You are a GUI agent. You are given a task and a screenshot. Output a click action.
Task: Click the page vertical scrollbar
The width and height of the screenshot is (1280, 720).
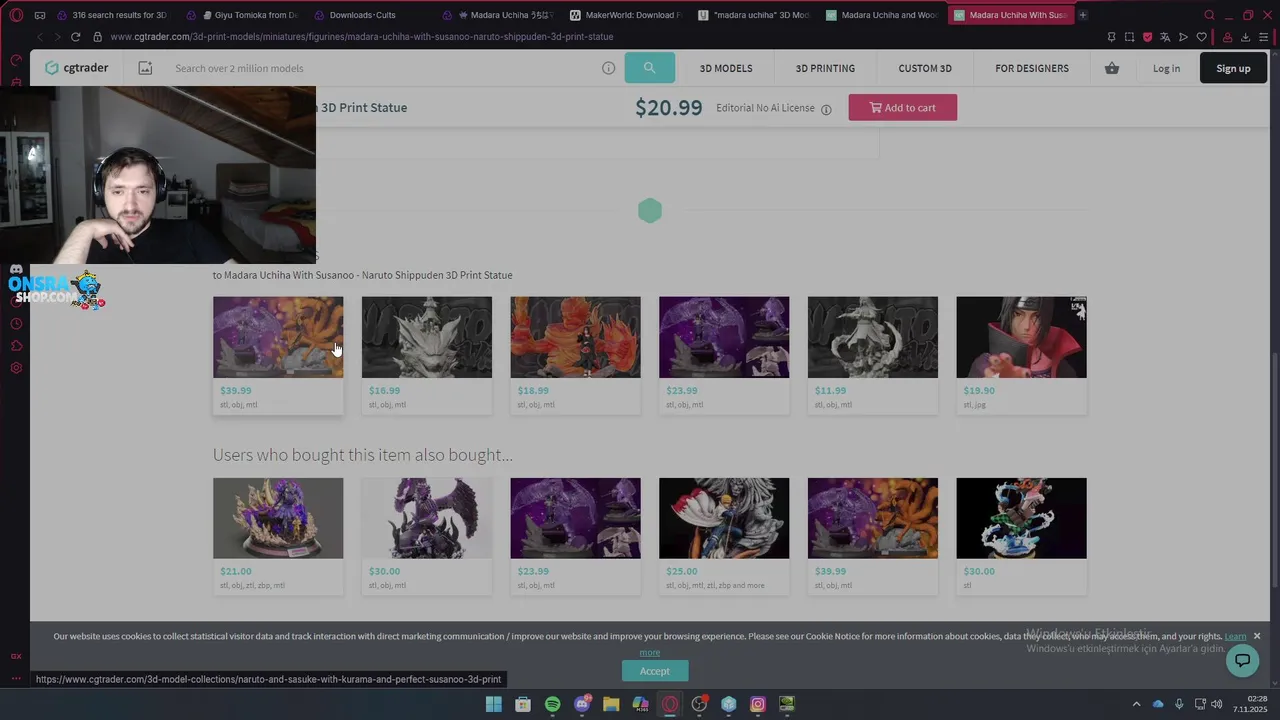1274,470
